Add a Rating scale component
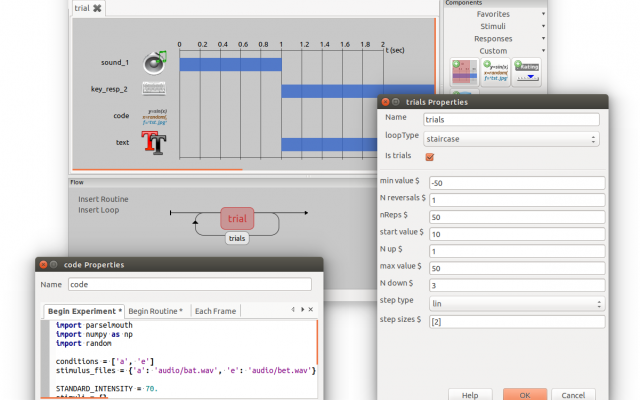This screenshot has width=640, height=400. [x=527, y=72]
